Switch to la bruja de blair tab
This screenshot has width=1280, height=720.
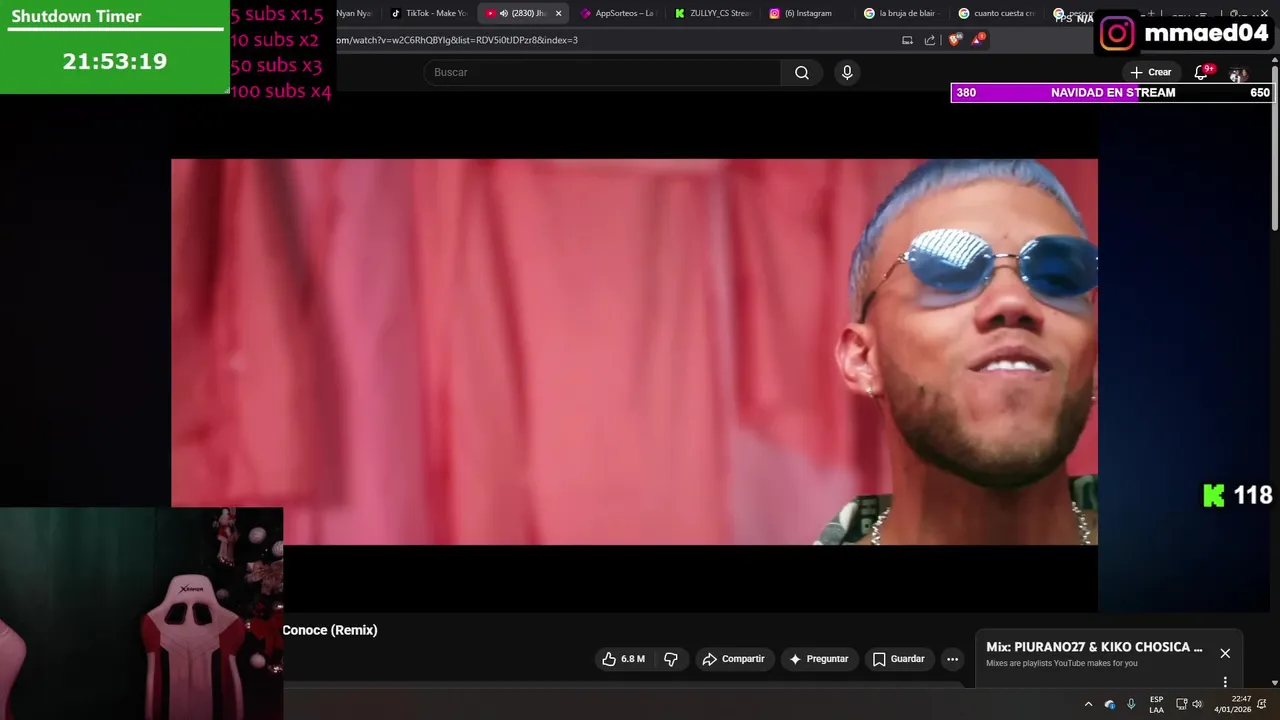pyautogui.click(x=901, y=13)
